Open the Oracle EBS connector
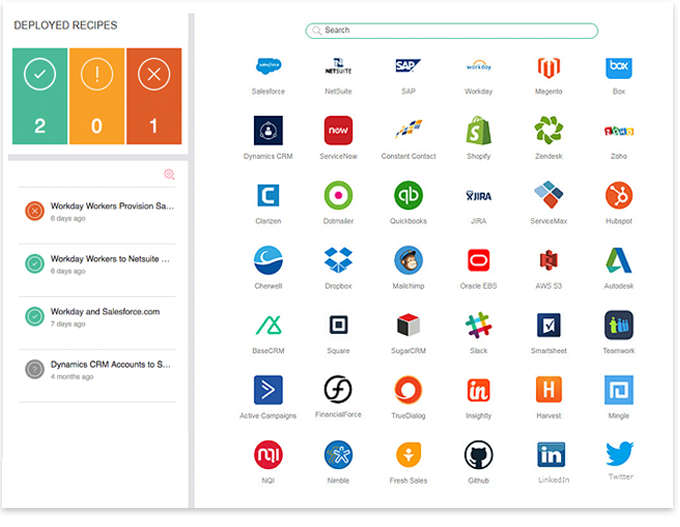This screenshot has height=527, width=680. point(478,260)
